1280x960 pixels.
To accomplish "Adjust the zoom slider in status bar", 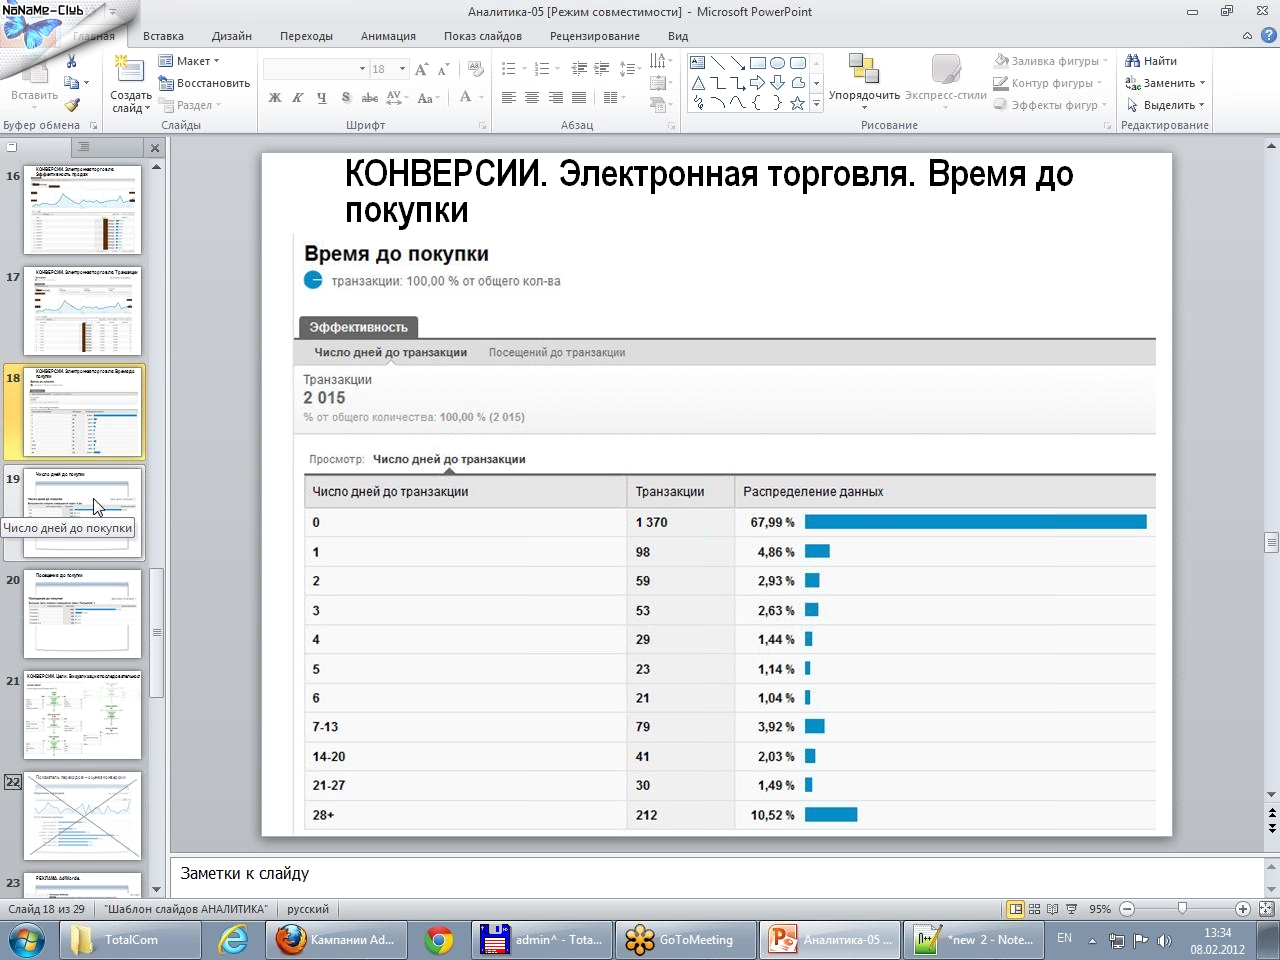I will (x=1182, y=909).
